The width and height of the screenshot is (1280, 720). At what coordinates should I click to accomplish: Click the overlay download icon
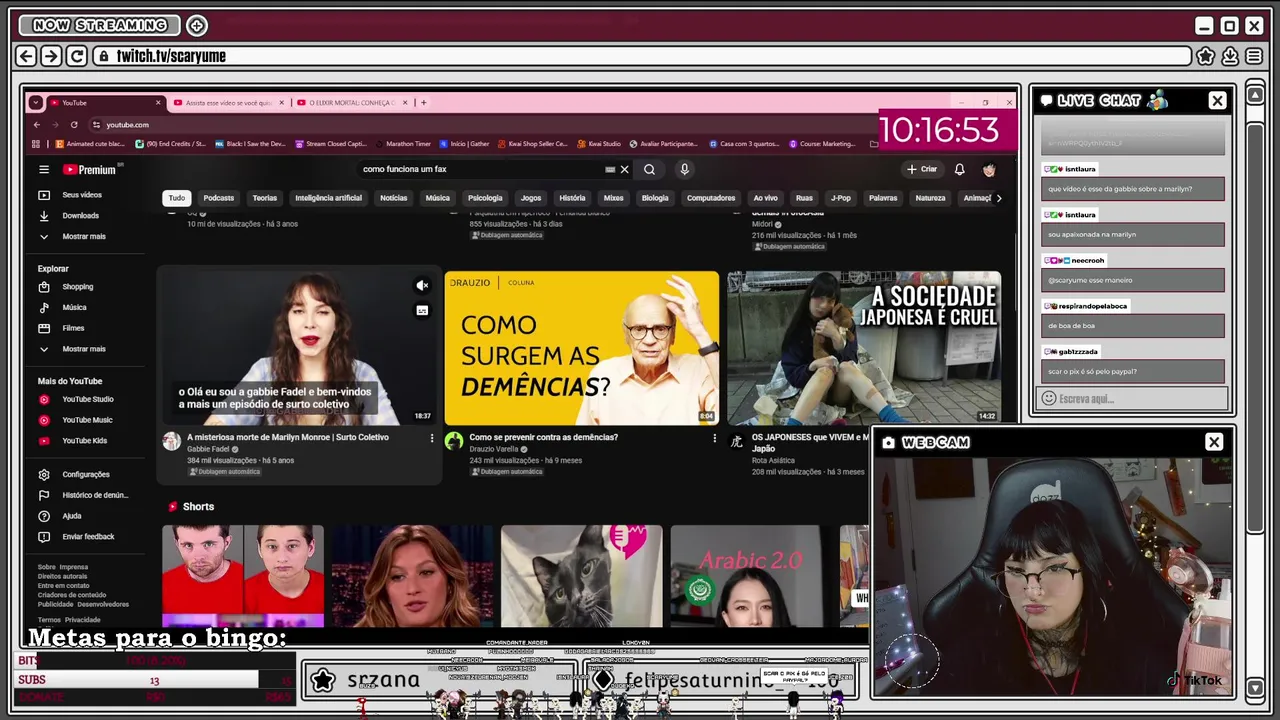click(1230, 56)
